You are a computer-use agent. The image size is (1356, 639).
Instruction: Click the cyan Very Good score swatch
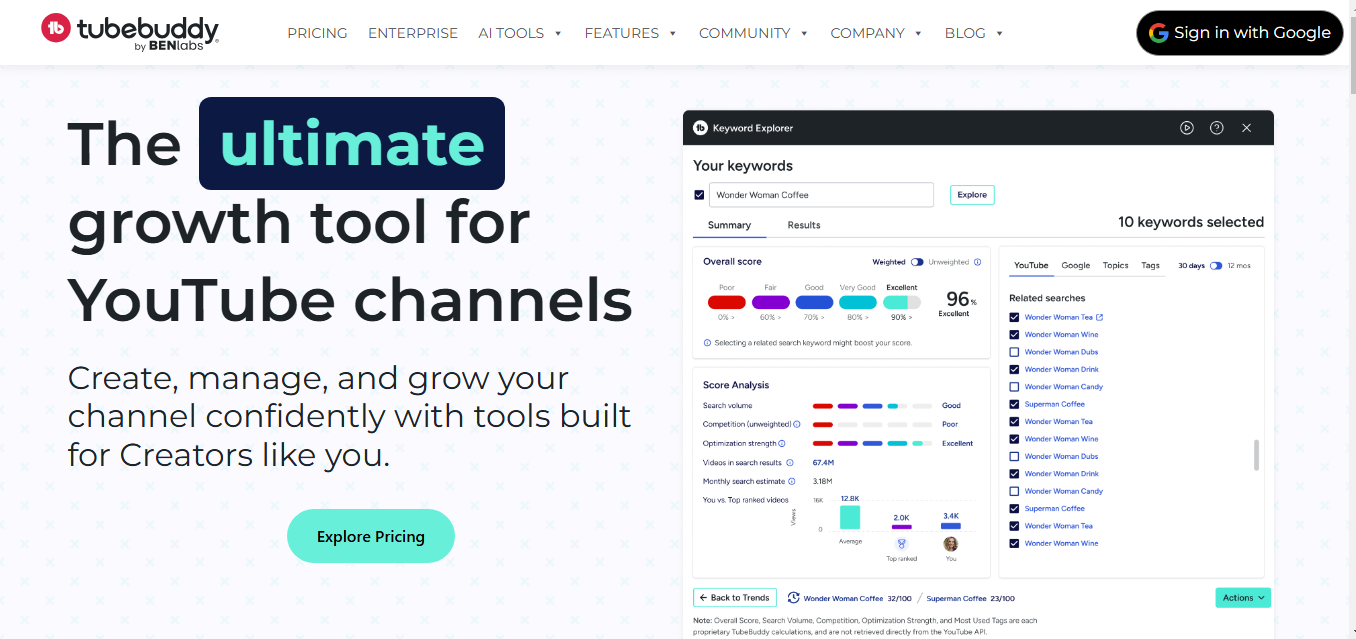[x=858, y=302]
